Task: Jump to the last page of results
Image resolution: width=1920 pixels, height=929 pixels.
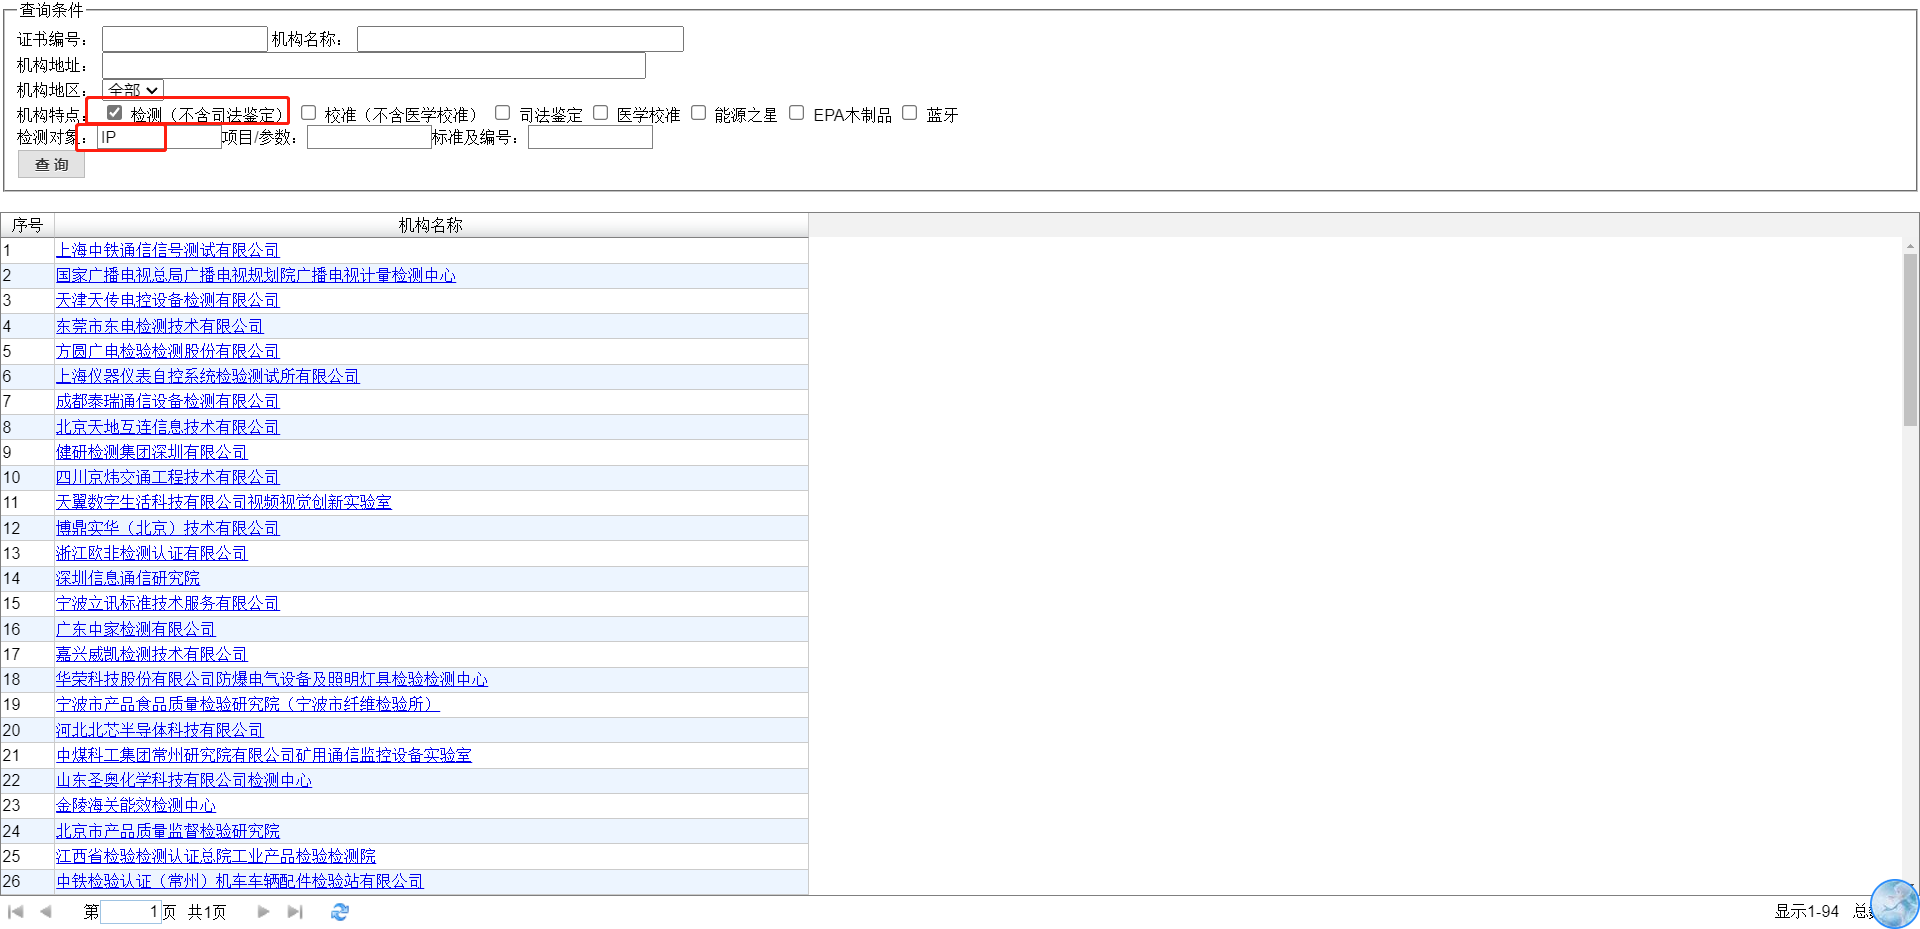Action: 295,912
